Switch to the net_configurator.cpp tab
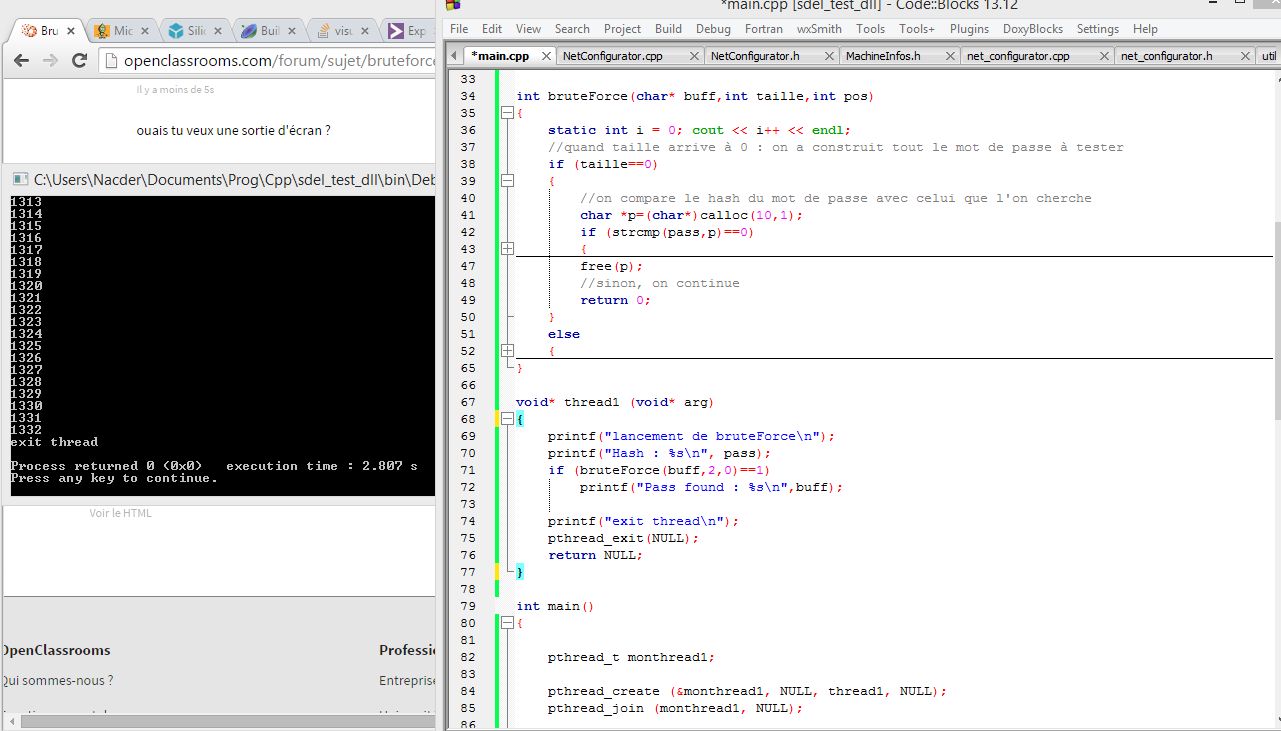The height and width of the screenshot is (731, 1281). click(1017, 56)
